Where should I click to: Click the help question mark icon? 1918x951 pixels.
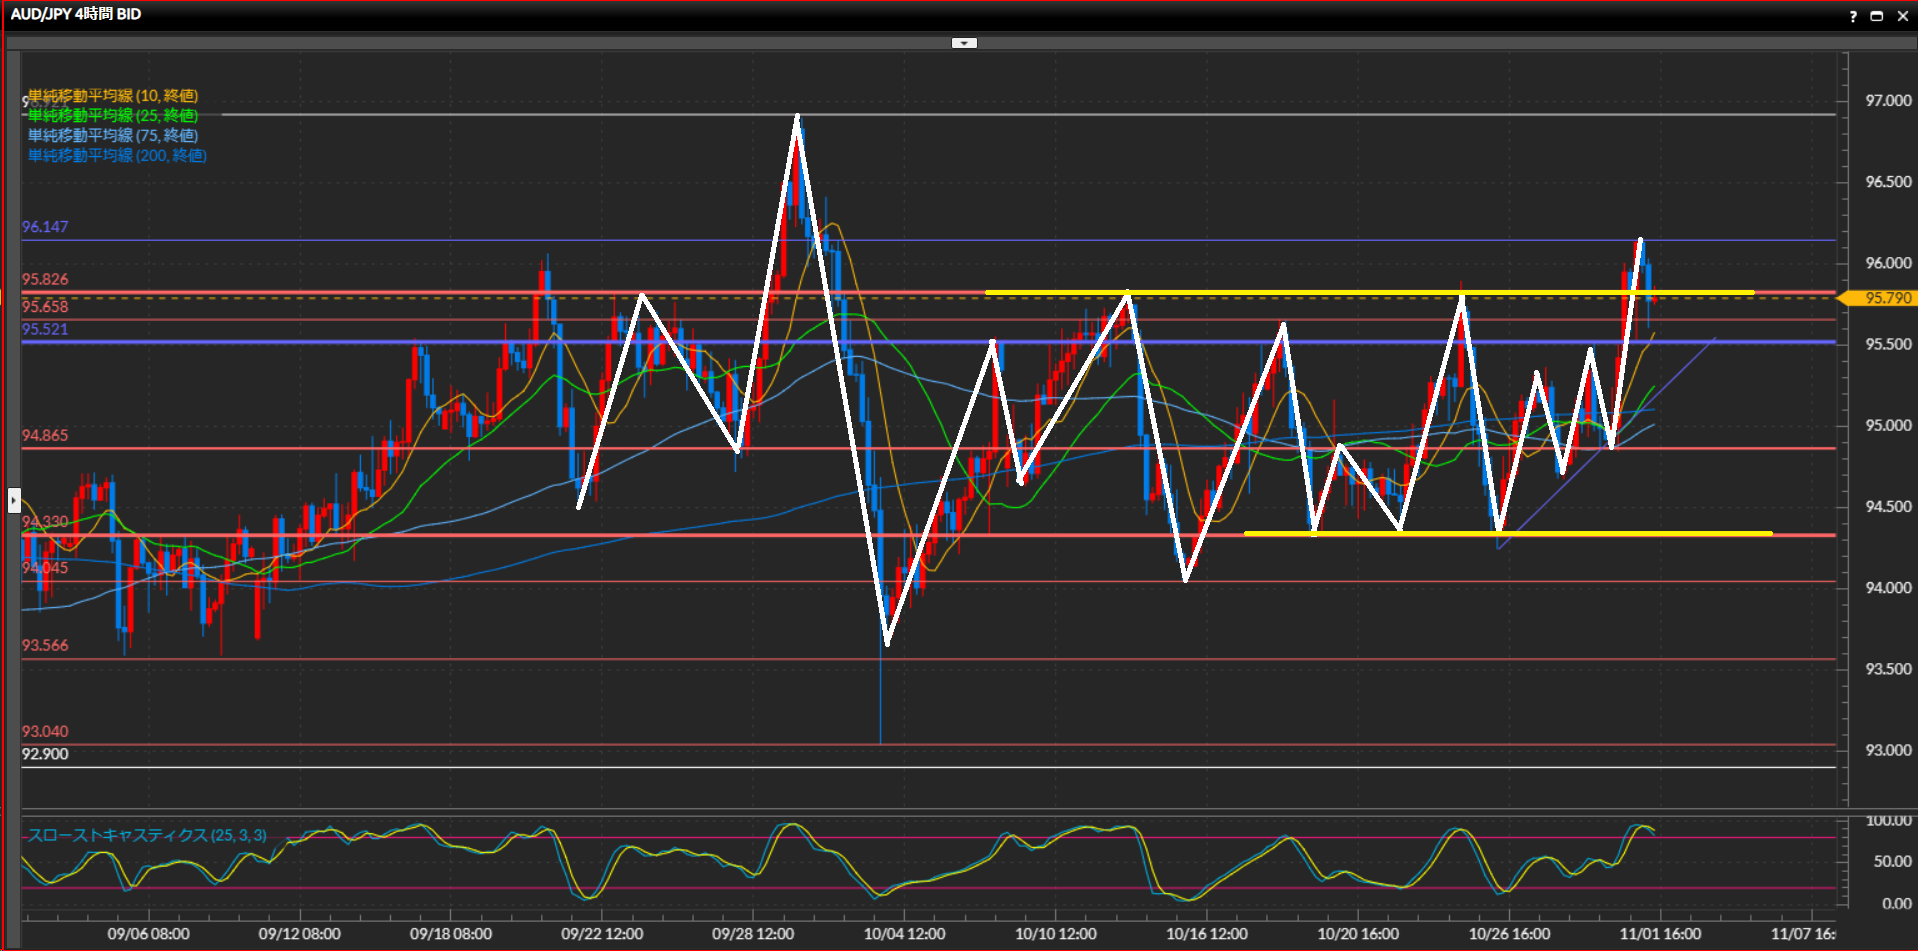(1853, 16)
